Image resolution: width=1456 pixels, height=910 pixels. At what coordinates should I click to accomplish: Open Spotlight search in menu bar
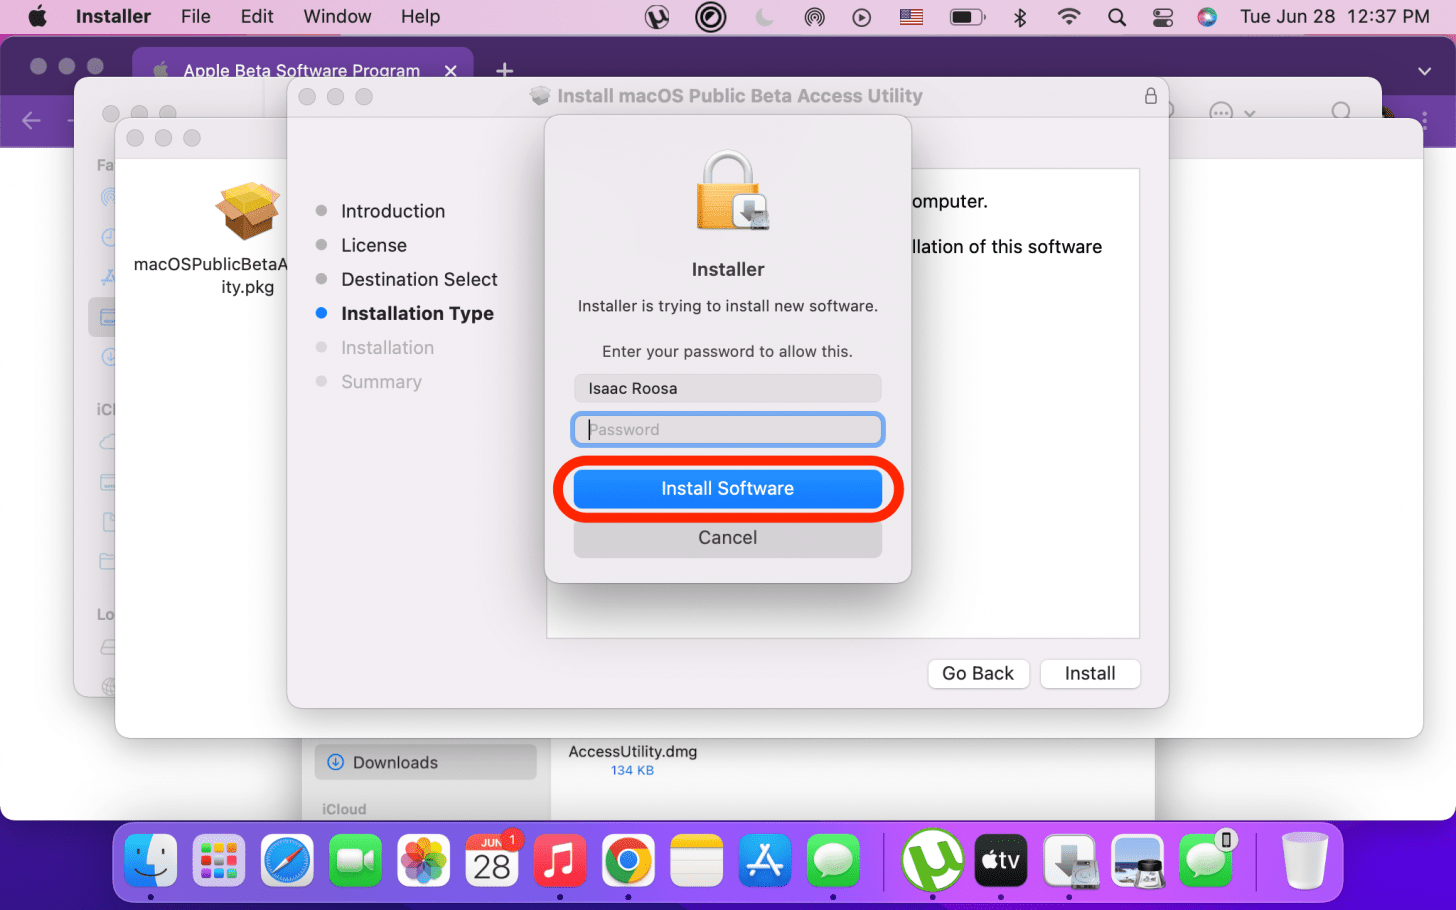point(1117,17)
